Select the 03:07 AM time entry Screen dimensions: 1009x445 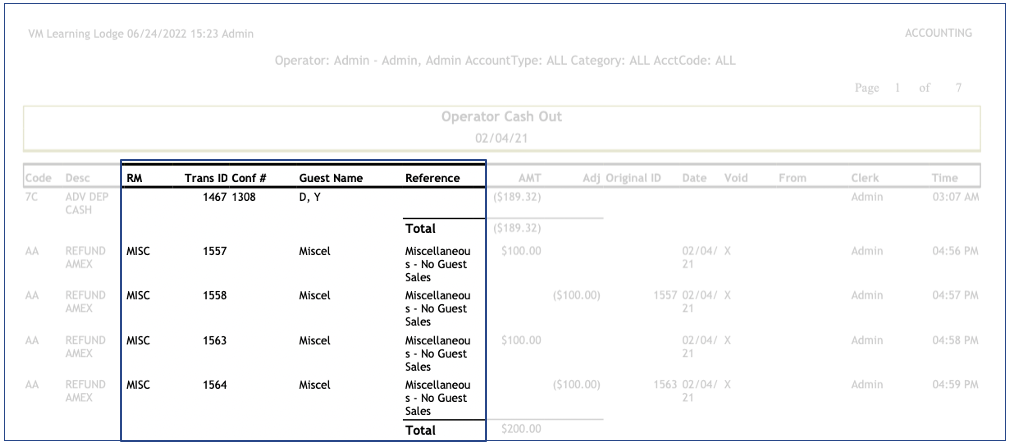(x=954, y=197)
